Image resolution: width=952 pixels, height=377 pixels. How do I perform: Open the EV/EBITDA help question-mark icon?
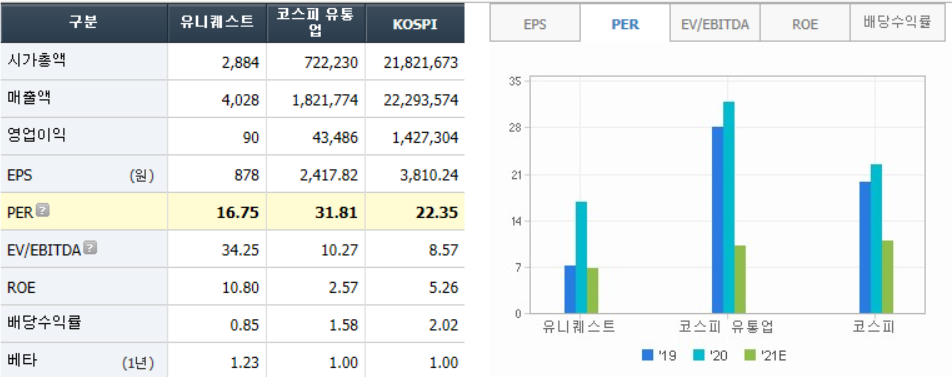pyautogui.click(x=90, y=248)
